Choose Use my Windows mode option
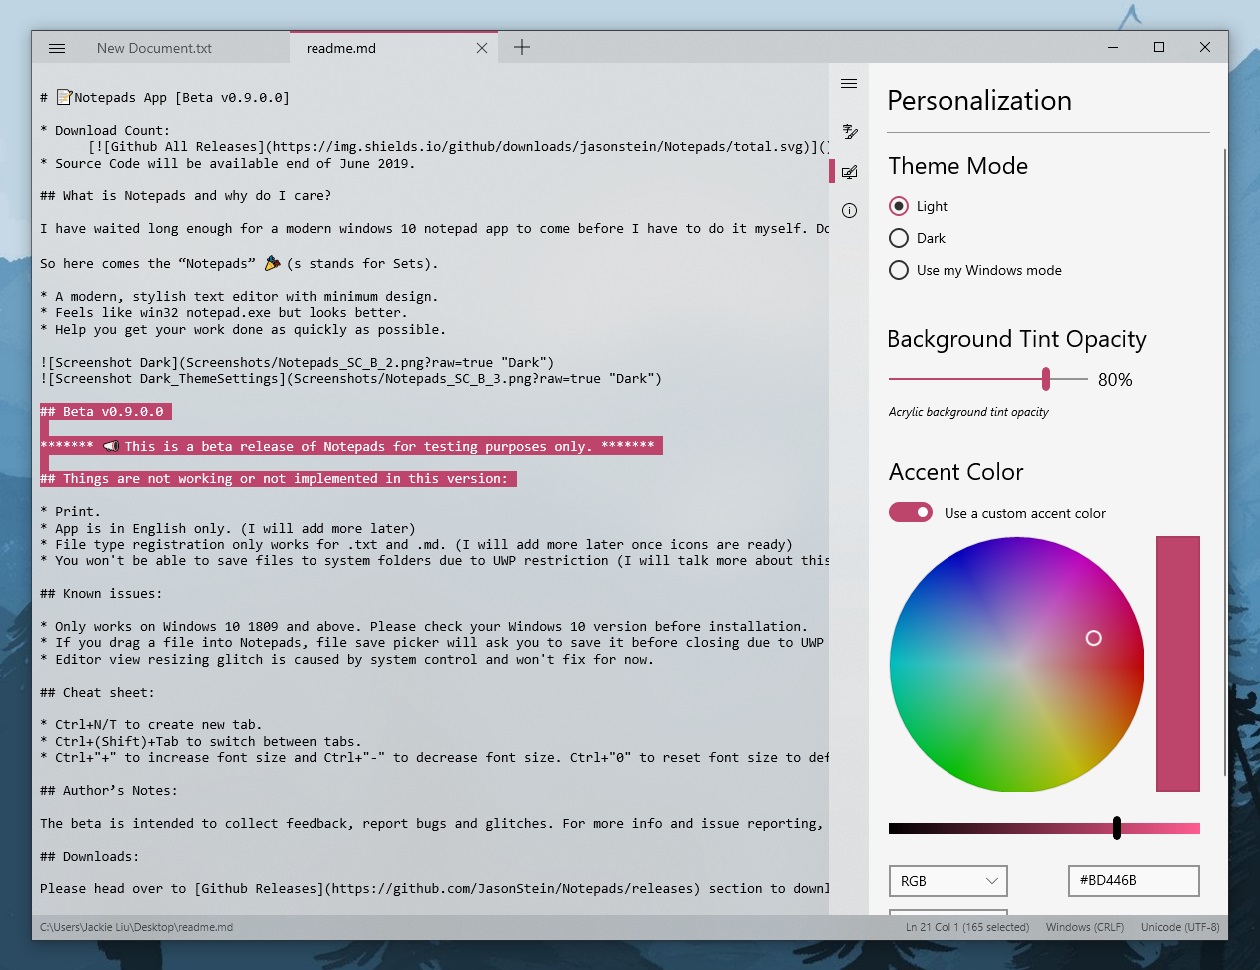Screen dimensions: 1260x970 [x=975, y=270]
